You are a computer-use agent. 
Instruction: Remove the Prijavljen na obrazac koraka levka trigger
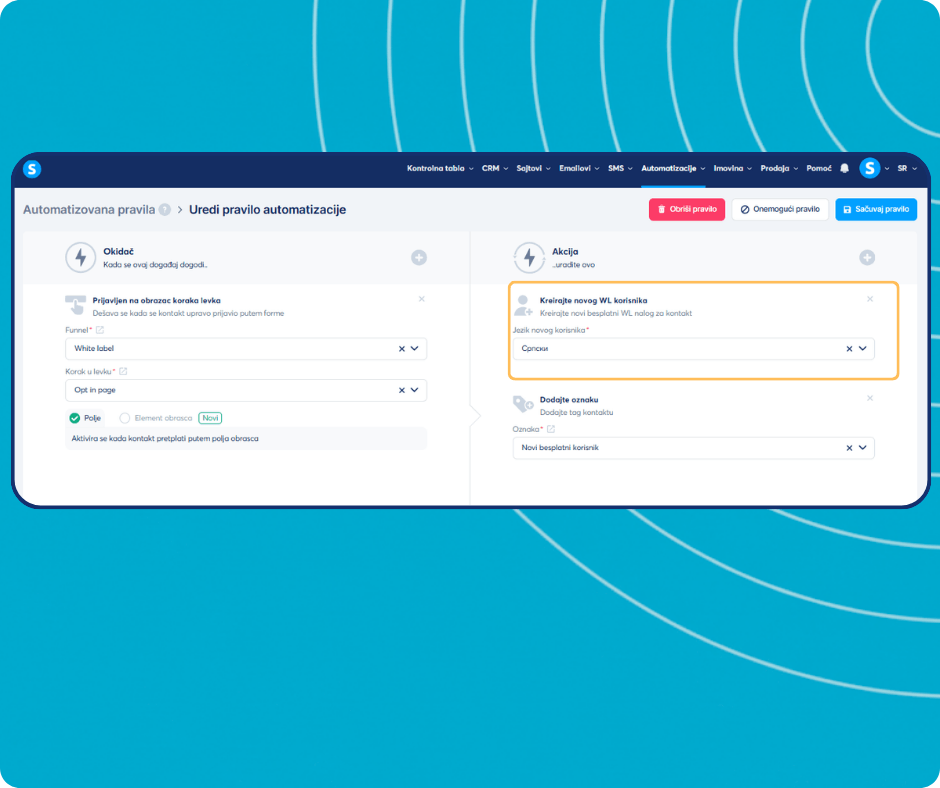click(x=421, y=299)
